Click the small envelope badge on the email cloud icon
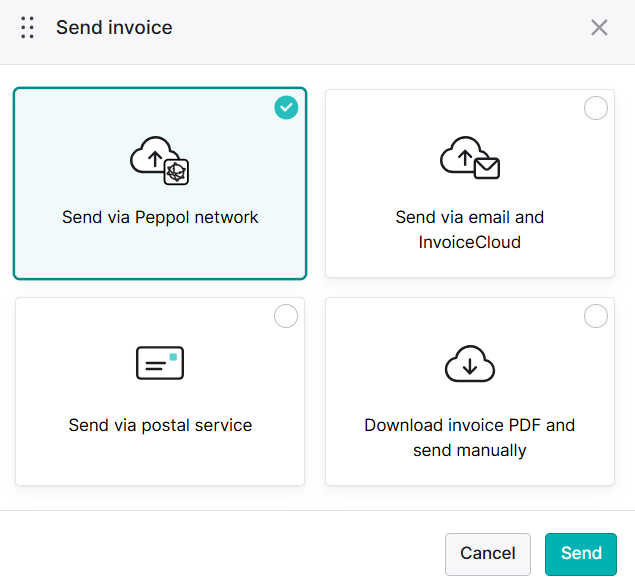635x585 pixels. pos(487,168)
